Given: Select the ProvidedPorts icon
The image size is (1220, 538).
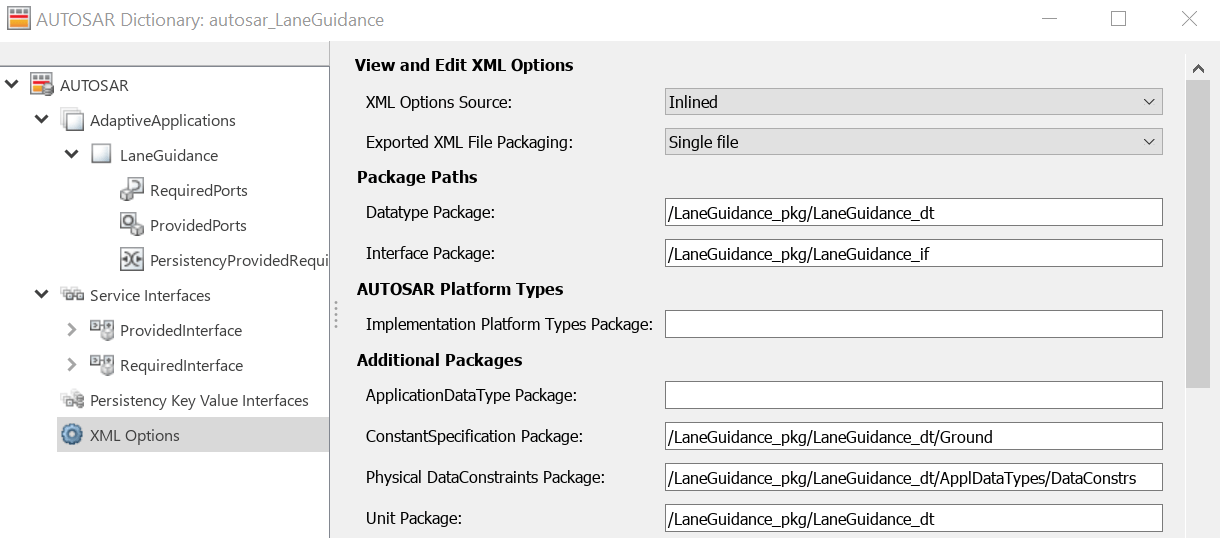Looking at the screenshot, I should pyautogui.click(x=131, y=225).
